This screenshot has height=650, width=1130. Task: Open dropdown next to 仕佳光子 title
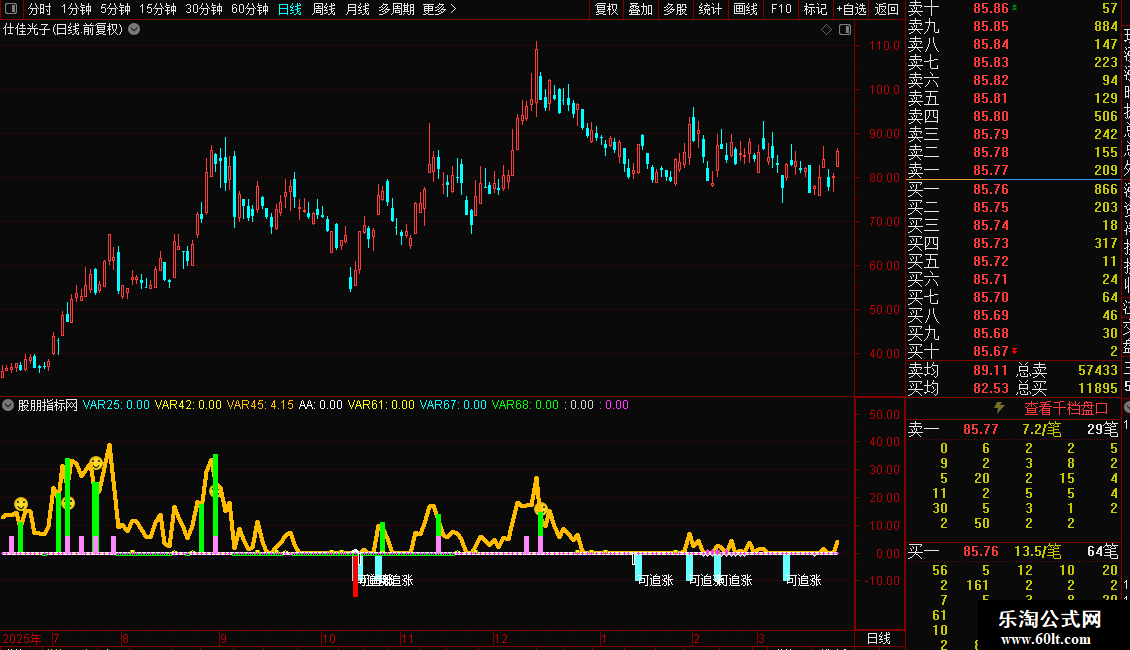click(x=135, y=29)
